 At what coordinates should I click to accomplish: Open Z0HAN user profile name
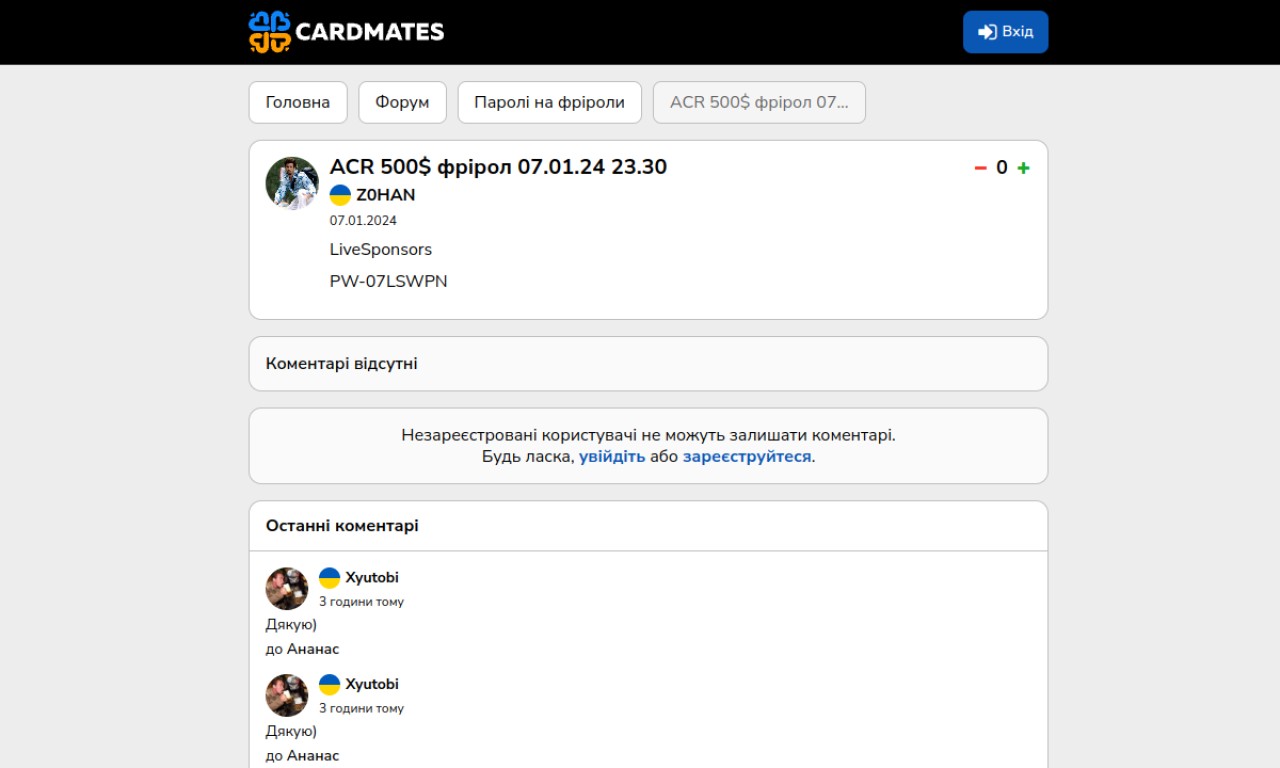tap(386, 195)
